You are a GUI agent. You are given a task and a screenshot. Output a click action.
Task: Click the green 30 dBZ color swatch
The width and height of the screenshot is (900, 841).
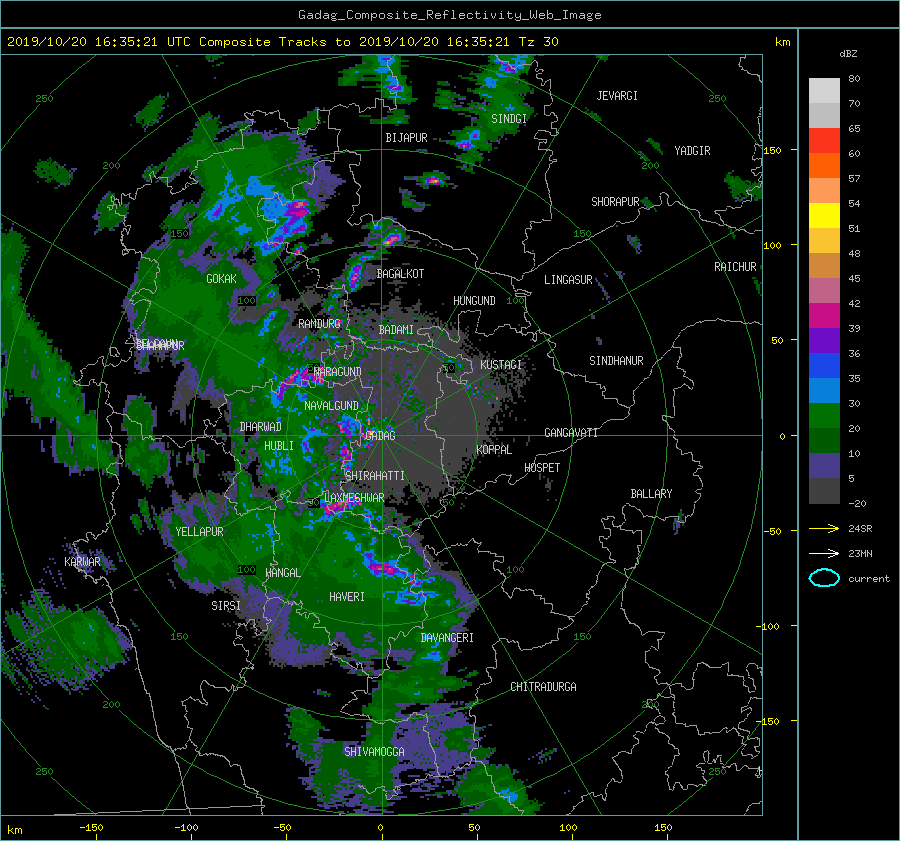coord(824,415)
